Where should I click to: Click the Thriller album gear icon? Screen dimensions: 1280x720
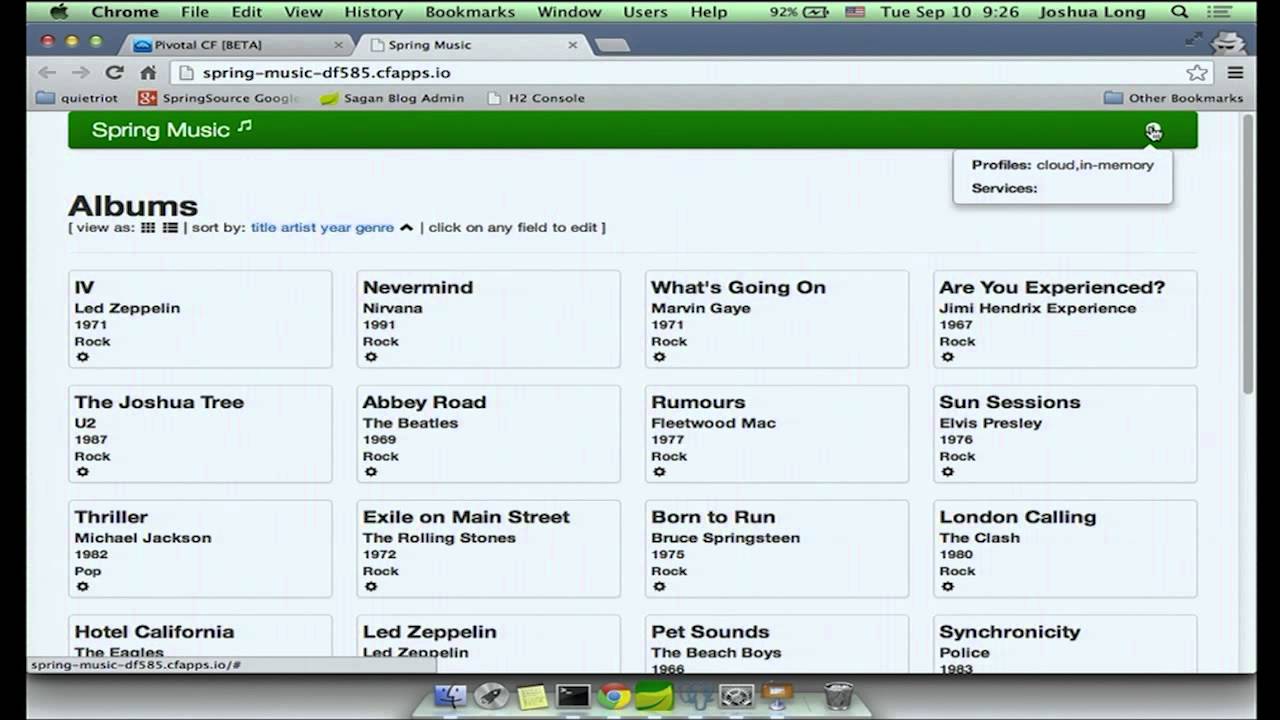83,587
